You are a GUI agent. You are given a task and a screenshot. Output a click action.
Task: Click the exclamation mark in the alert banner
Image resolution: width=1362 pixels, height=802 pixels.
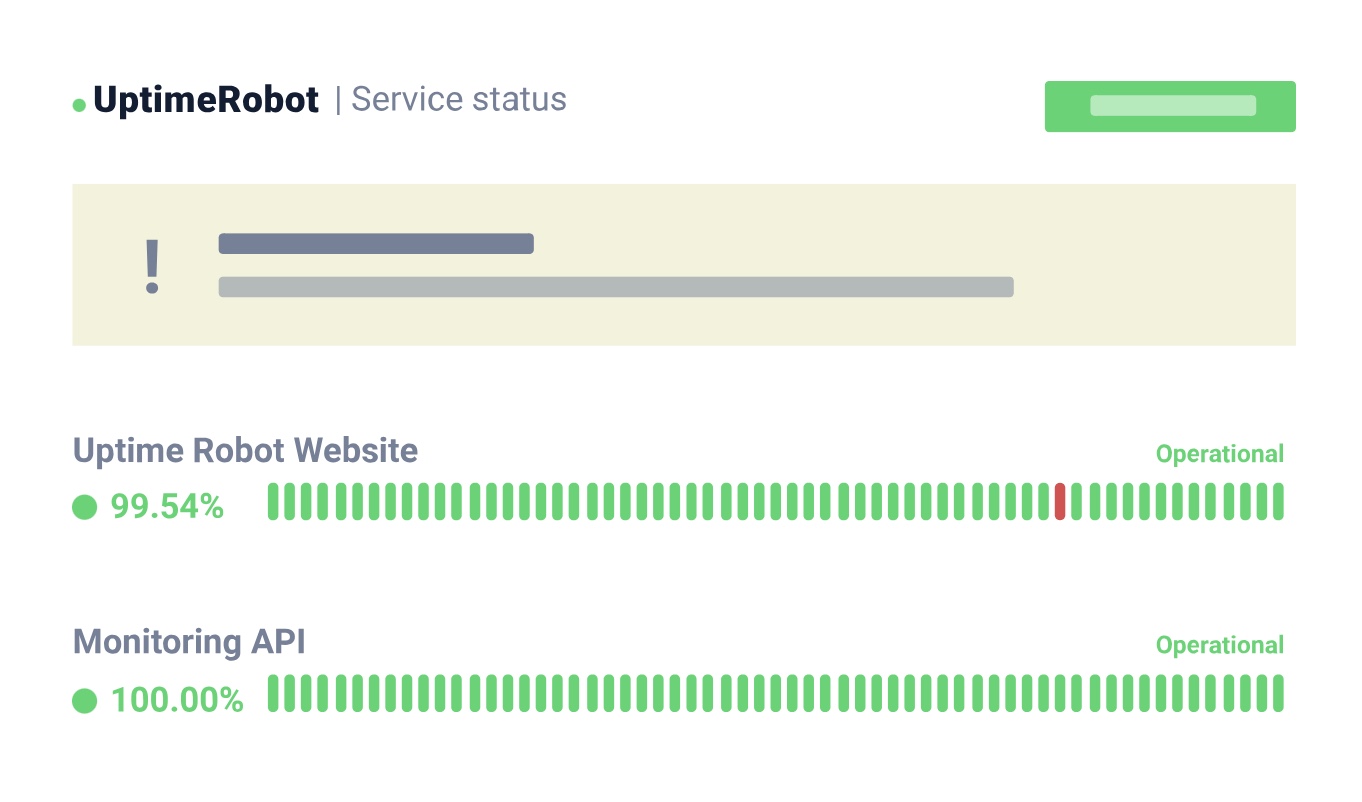coord(152,264)
